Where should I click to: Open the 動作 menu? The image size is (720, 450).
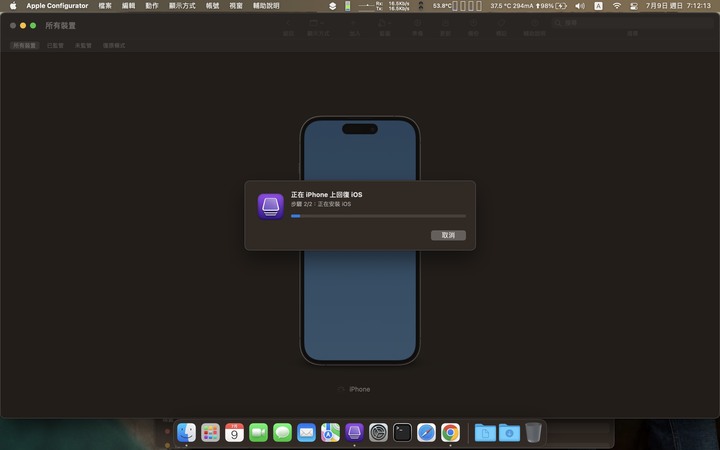pos(152,6)
